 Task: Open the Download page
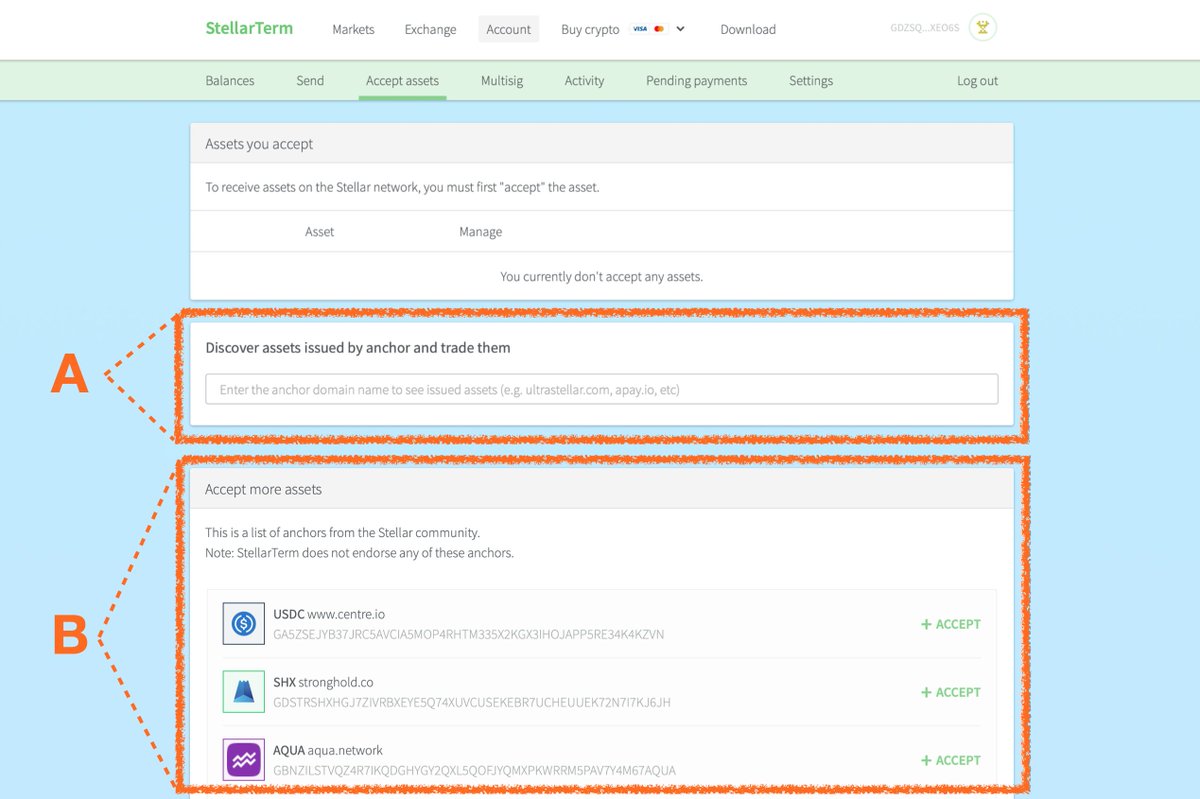[x=748, y=29]
